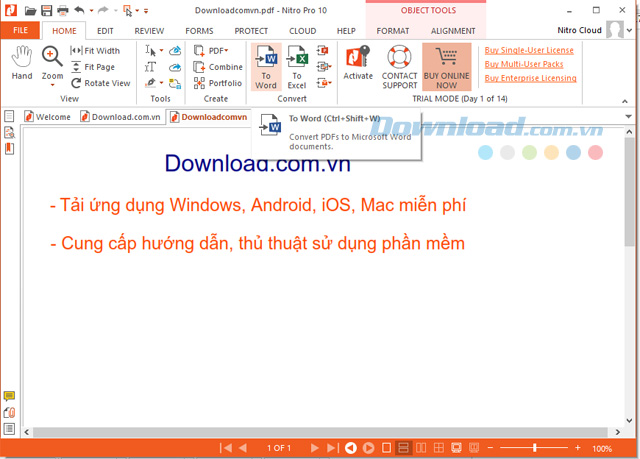Image resolution: width=640 pixels, height=459 pixels.
Task: Open the Select tool dropdown arrow
Action: click(162, 51)
